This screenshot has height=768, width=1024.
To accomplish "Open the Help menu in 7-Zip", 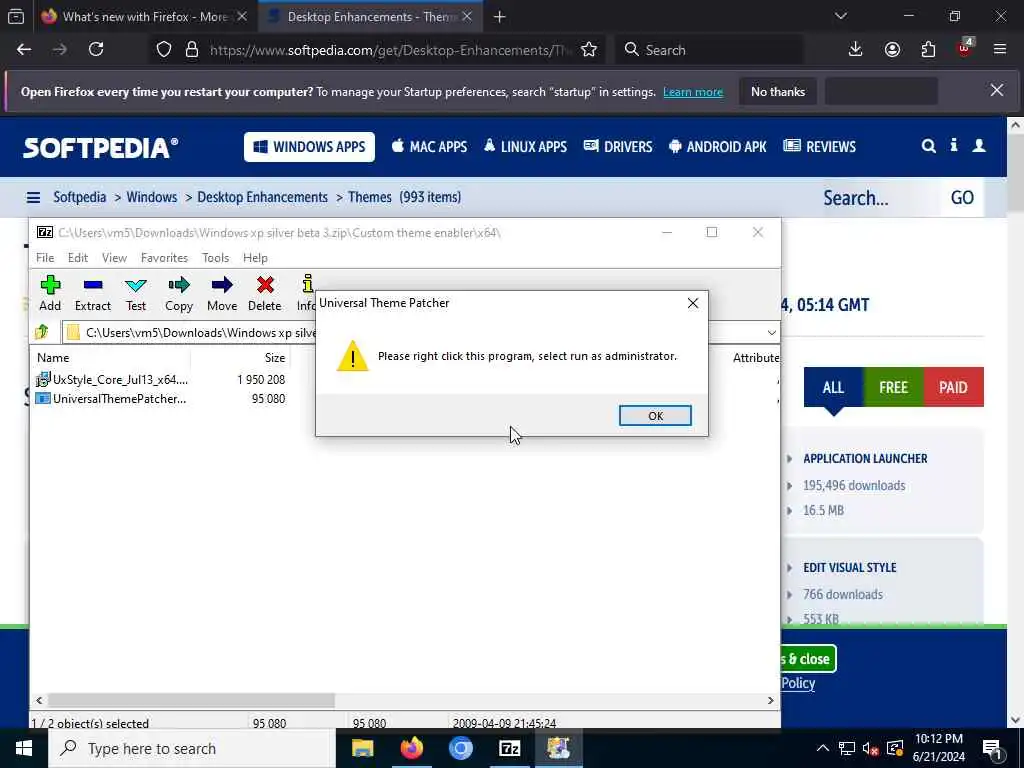I will point(255,258).
